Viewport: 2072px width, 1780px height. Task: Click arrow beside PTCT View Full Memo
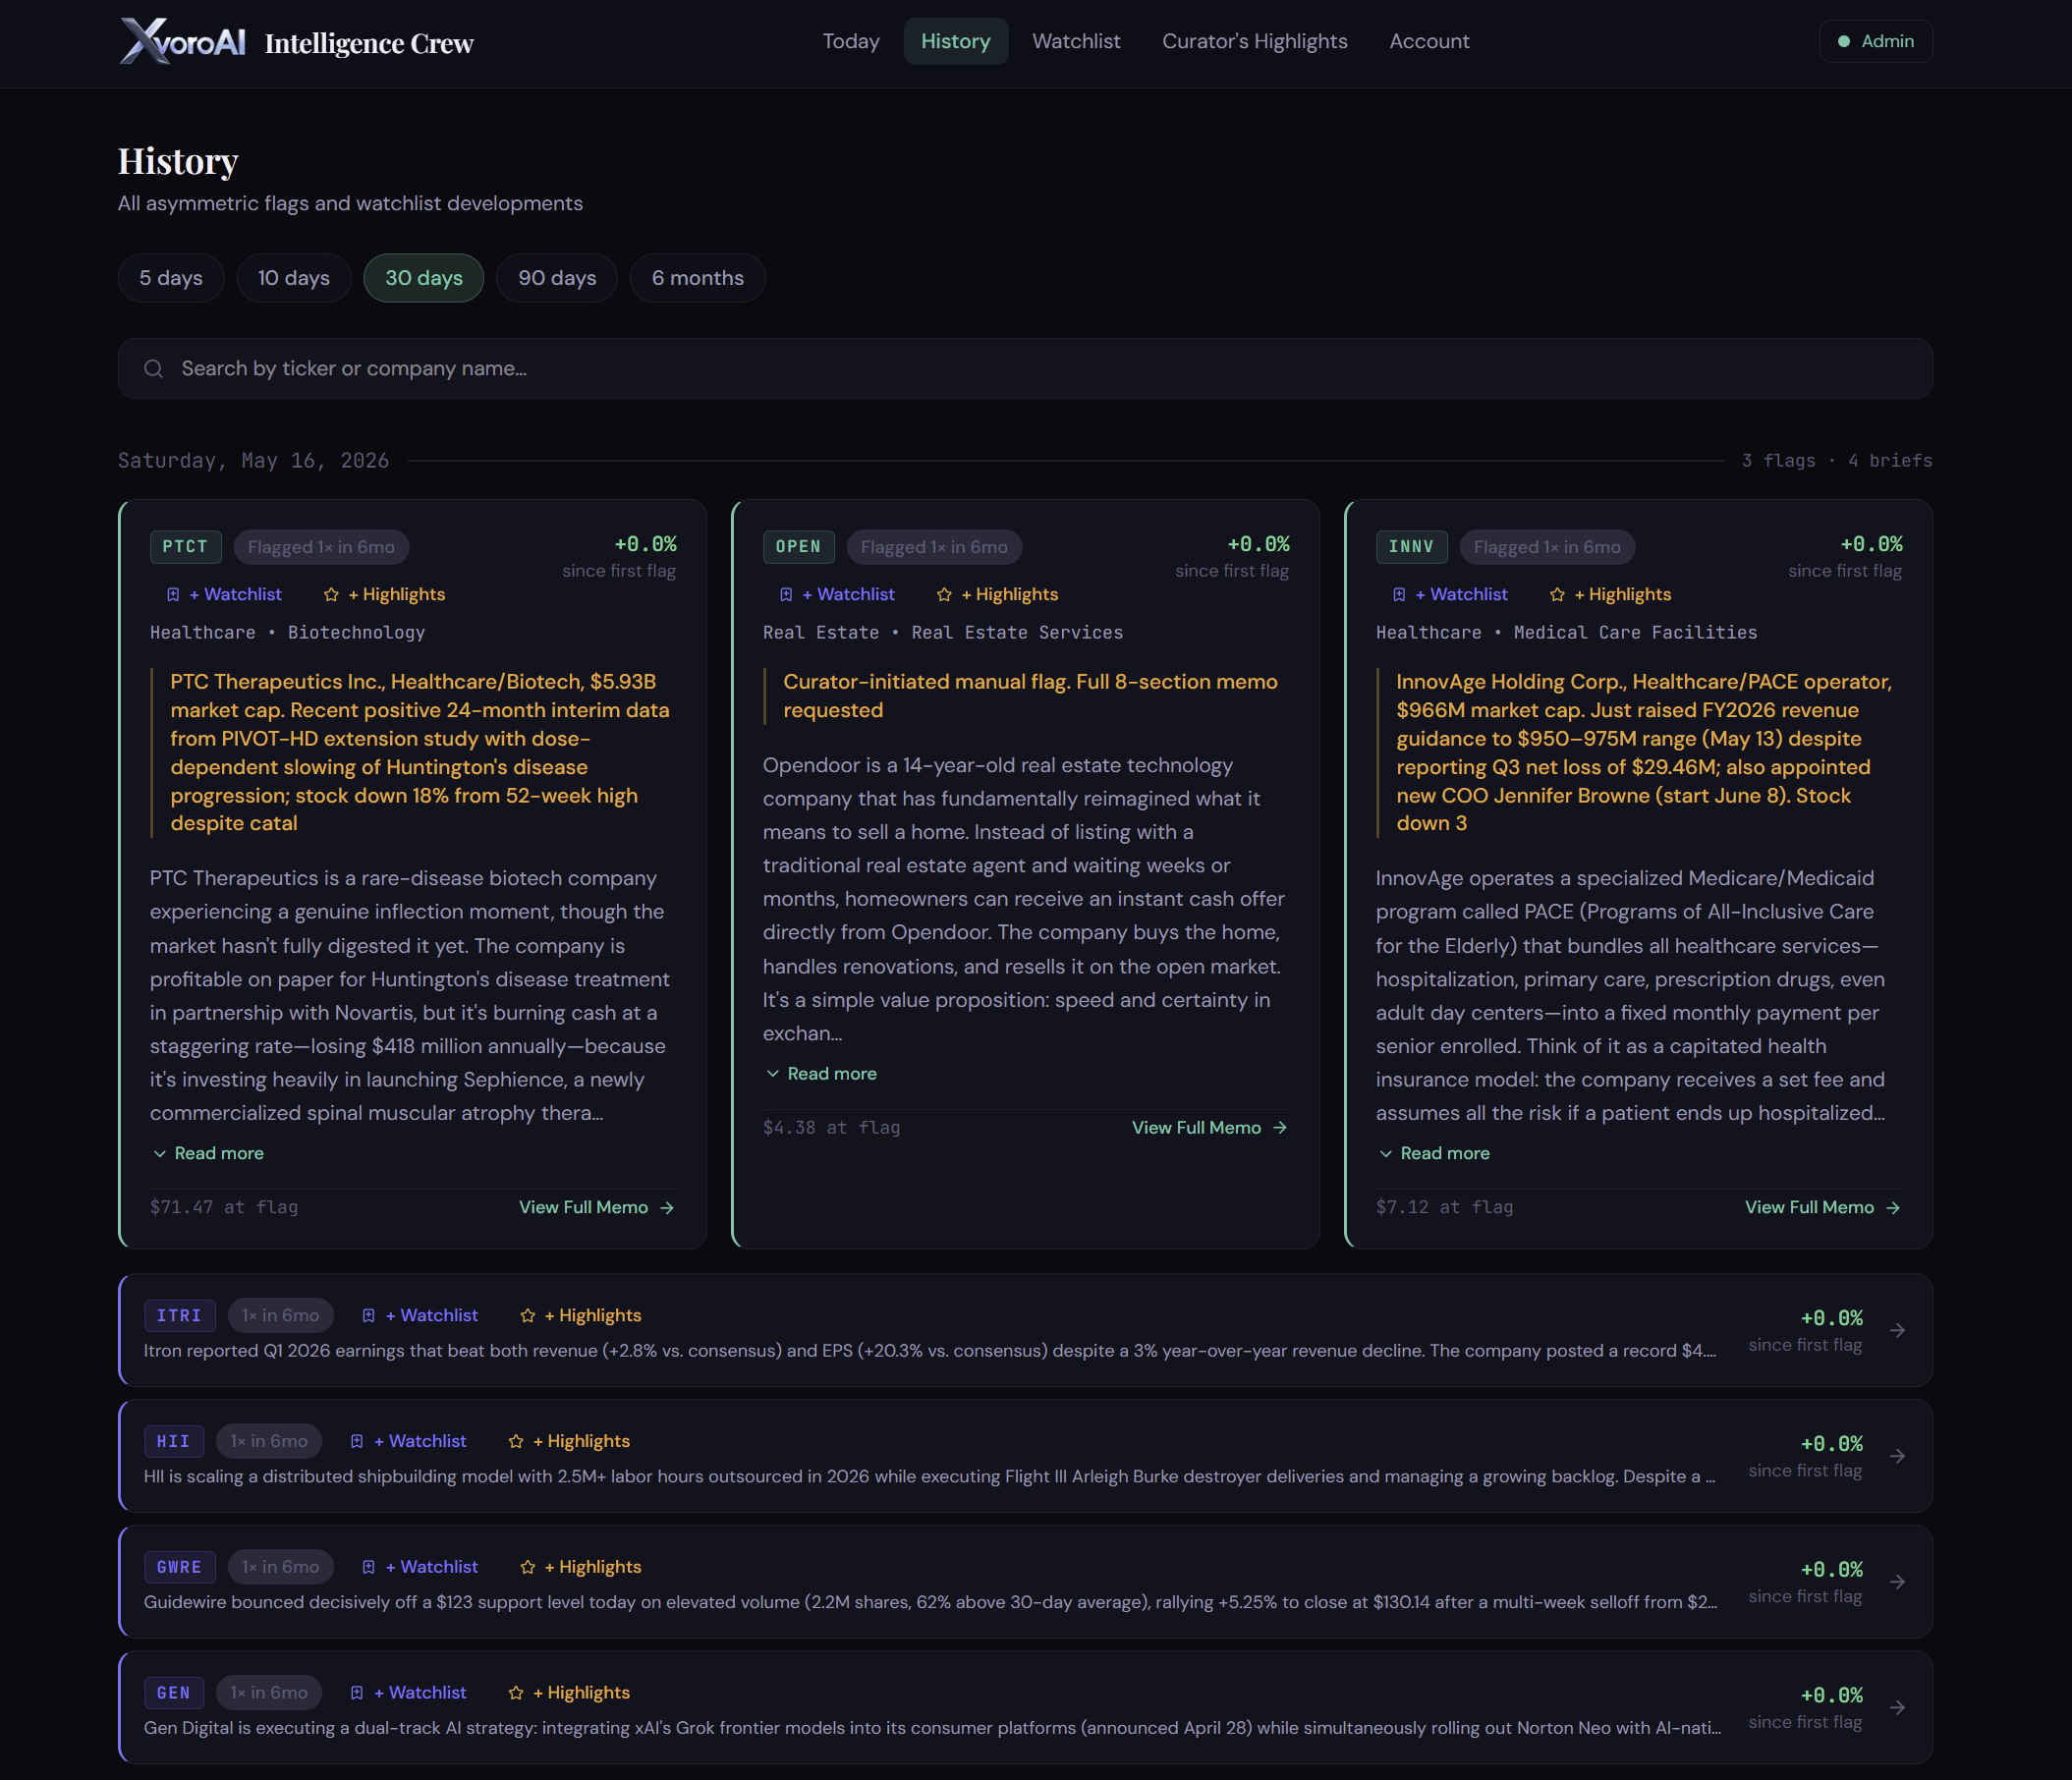point(667,1208)
